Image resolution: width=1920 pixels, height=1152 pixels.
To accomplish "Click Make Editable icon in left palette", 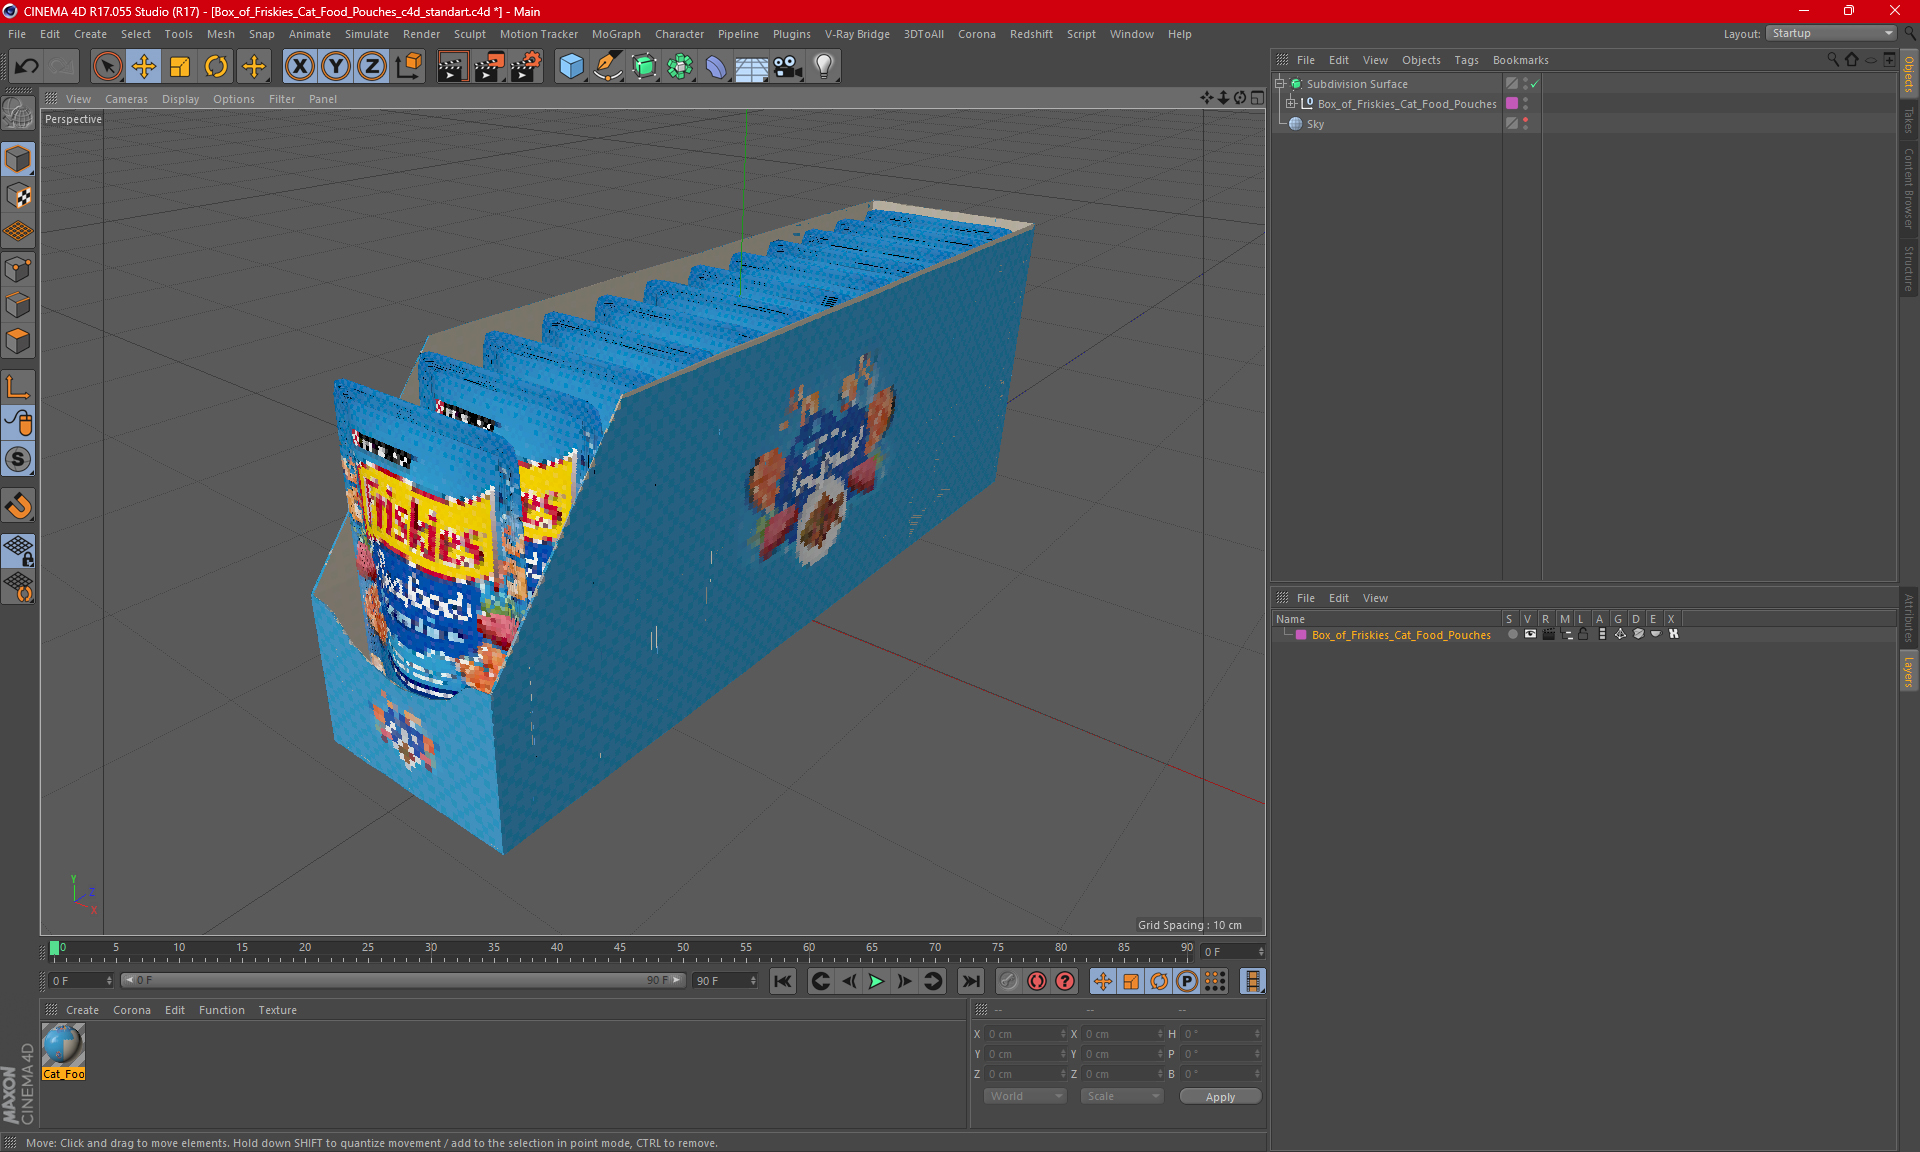I will click(x=18, y=114).
